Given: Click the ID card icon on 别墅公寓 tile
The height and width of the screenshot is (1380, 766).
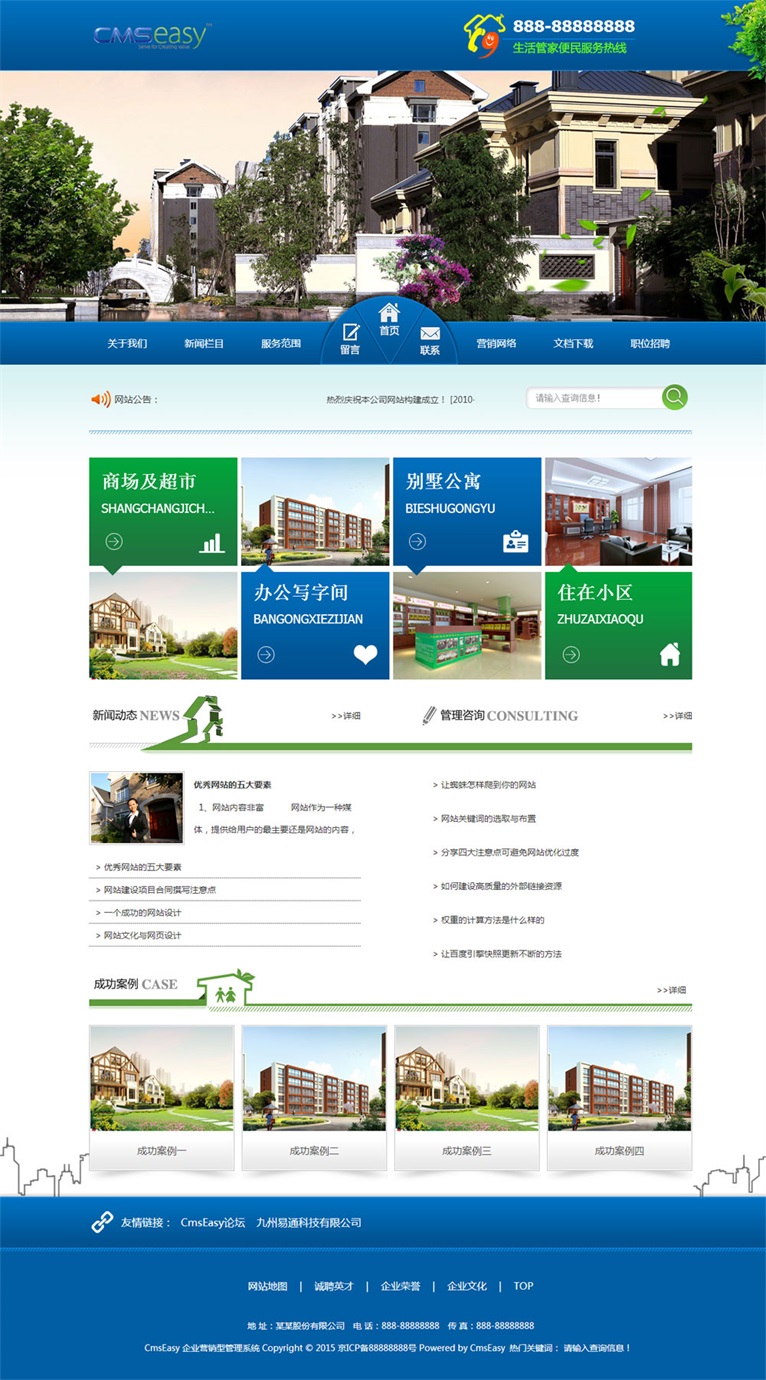Looking at the screenshot, I should (x=515, y=542).
